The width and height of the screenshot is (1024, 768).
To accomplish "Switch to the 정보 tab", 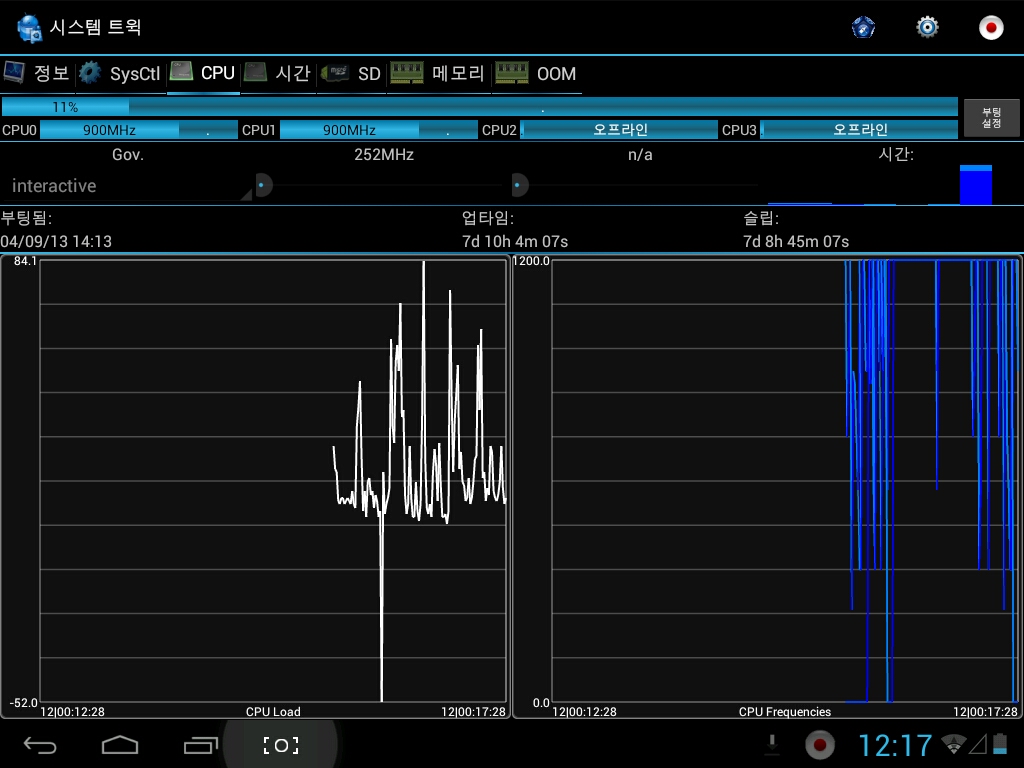I will pyautogui.click(x=38, y=73).
